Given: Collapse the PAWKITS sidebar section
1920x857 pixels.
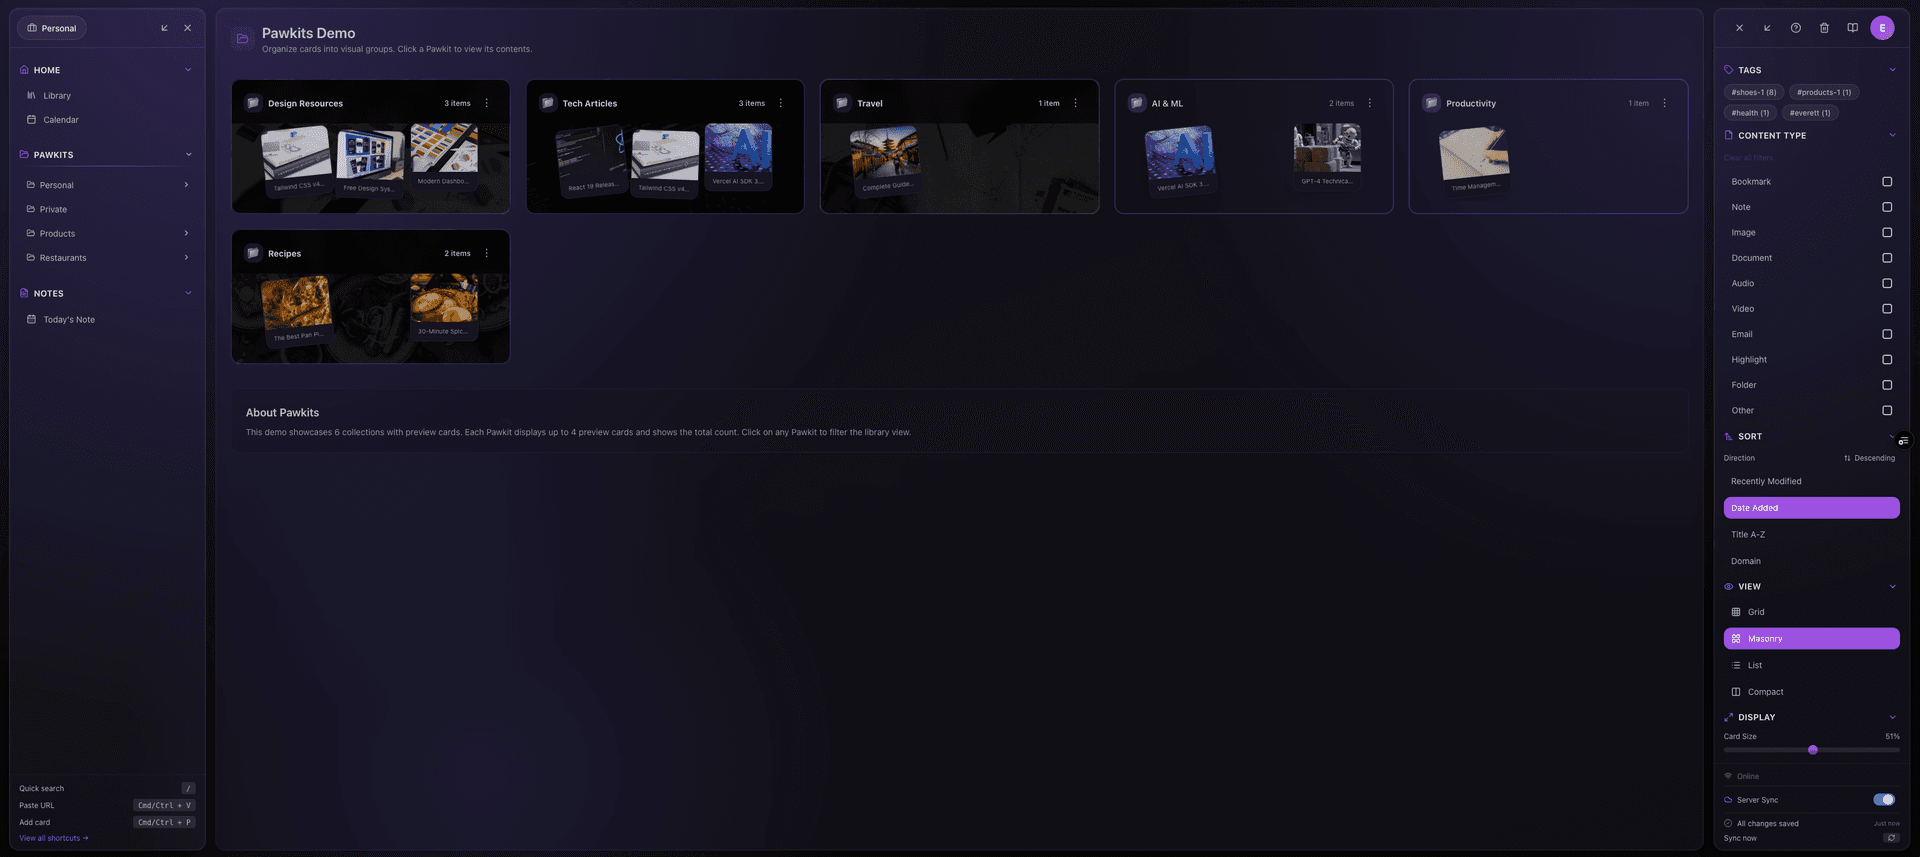Looking at the screenshot, I should 188,155.
